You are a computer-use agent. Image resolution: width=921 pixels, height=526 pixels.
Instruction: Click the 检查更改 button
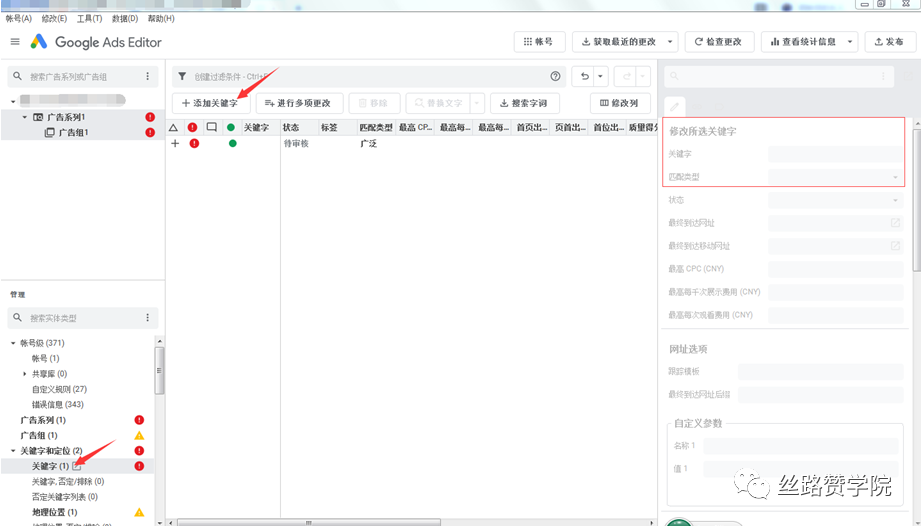pyautogui.click(x=719, y=42)
